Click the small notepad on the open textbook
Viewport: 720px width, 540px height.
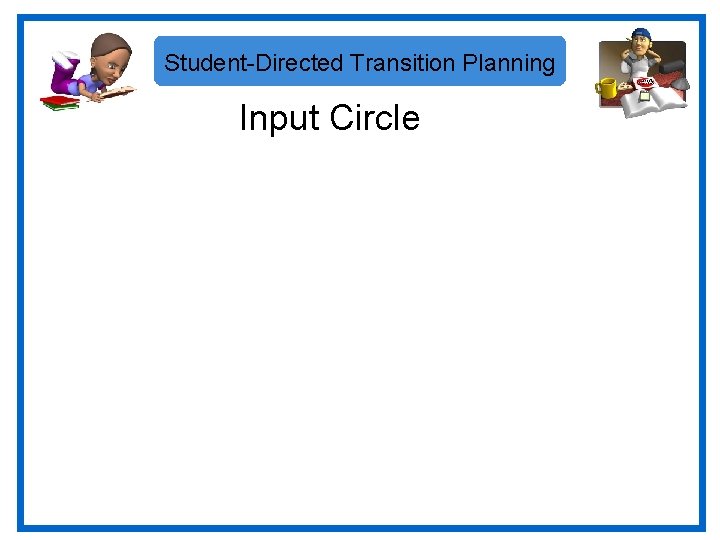click(645, 97)
